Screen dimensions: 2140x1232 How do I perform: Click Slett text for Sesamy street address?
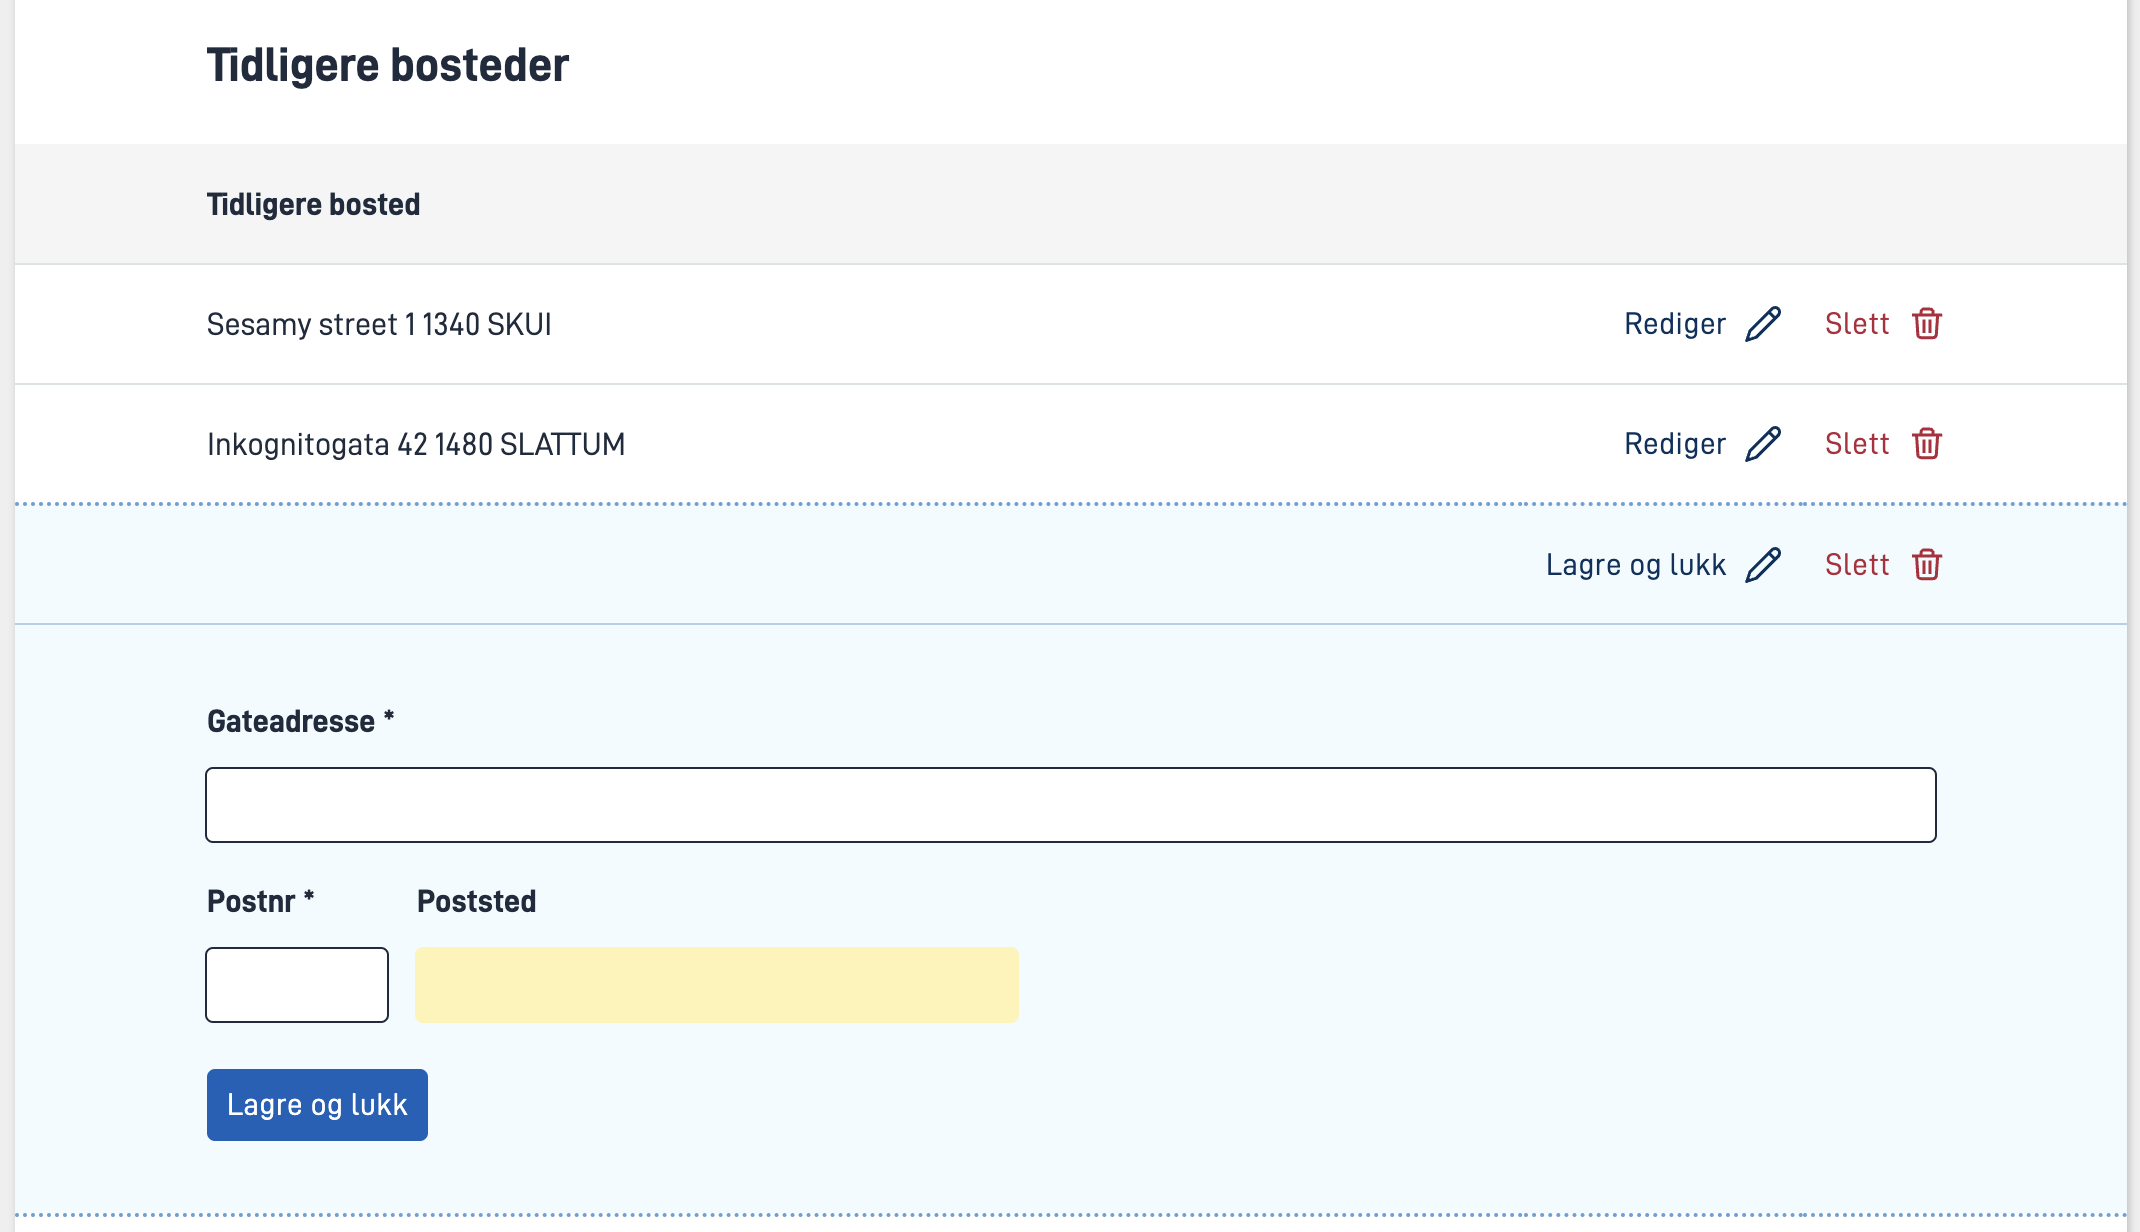pyautogui.click(x=1857, y=324)
